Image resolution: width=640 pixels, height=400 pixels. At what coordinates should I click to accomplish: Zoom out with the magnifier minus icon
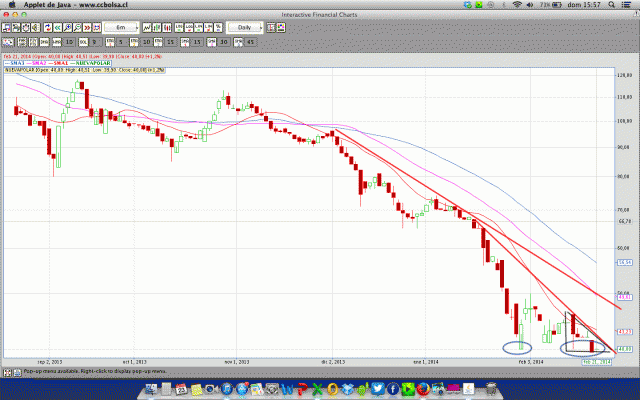click(77, 27)
